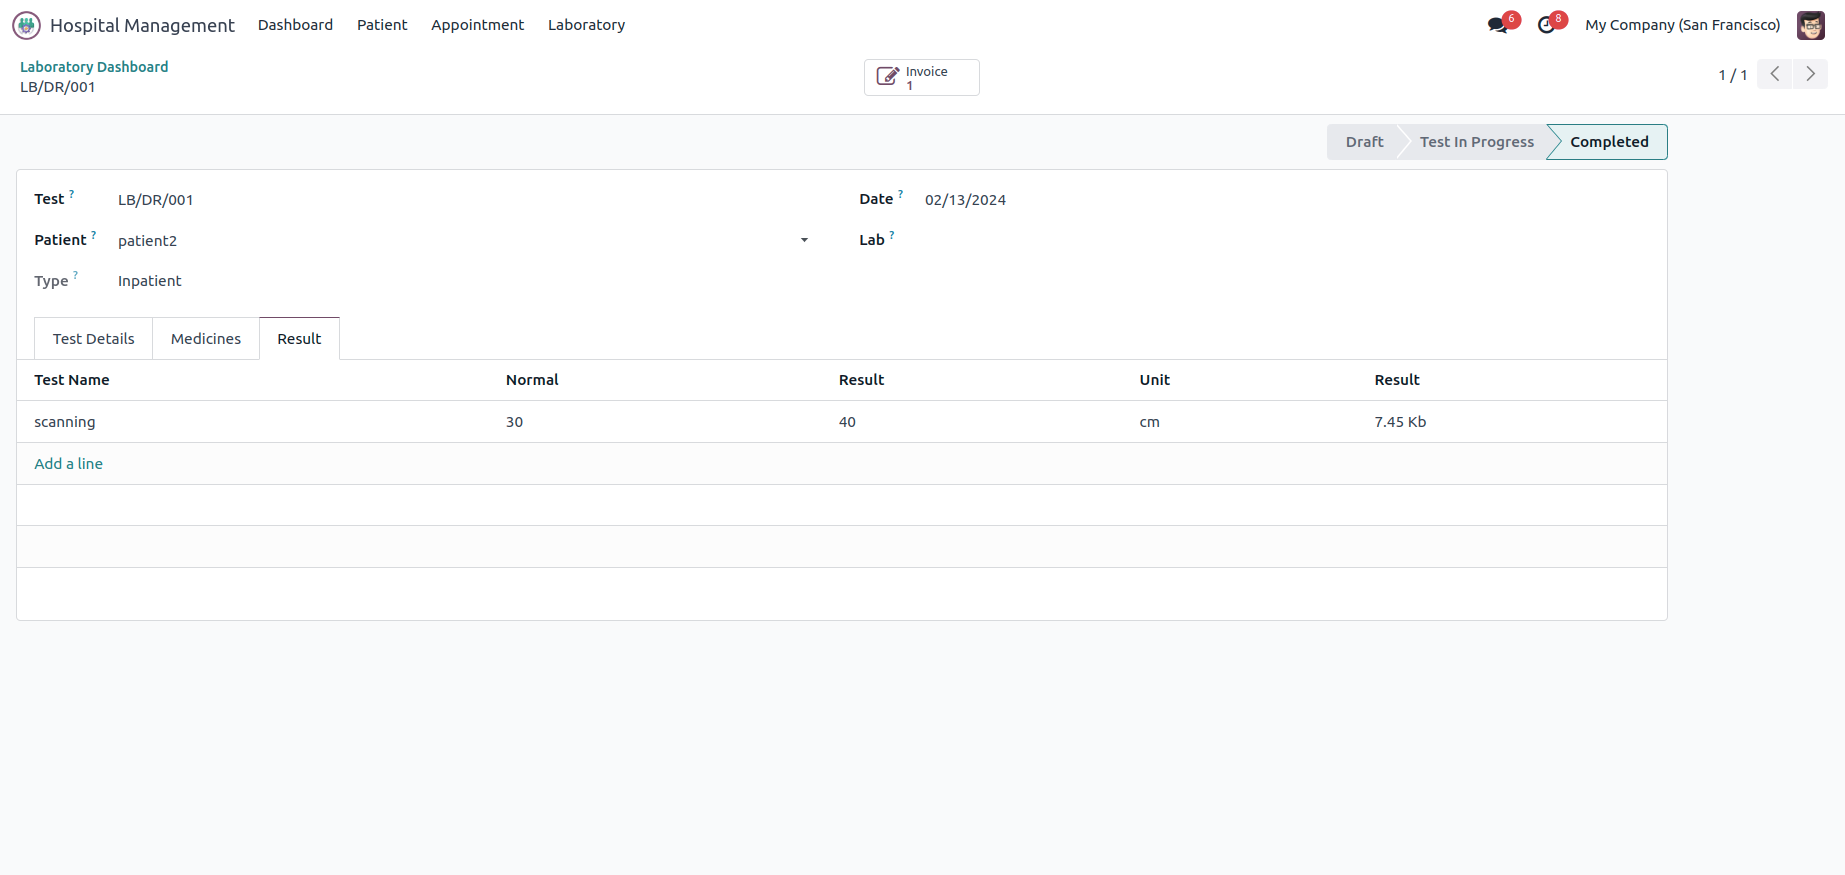Sort by Normal column header
The width and height of the screenshot is (1845, 875).
click(x=532, y=380)
